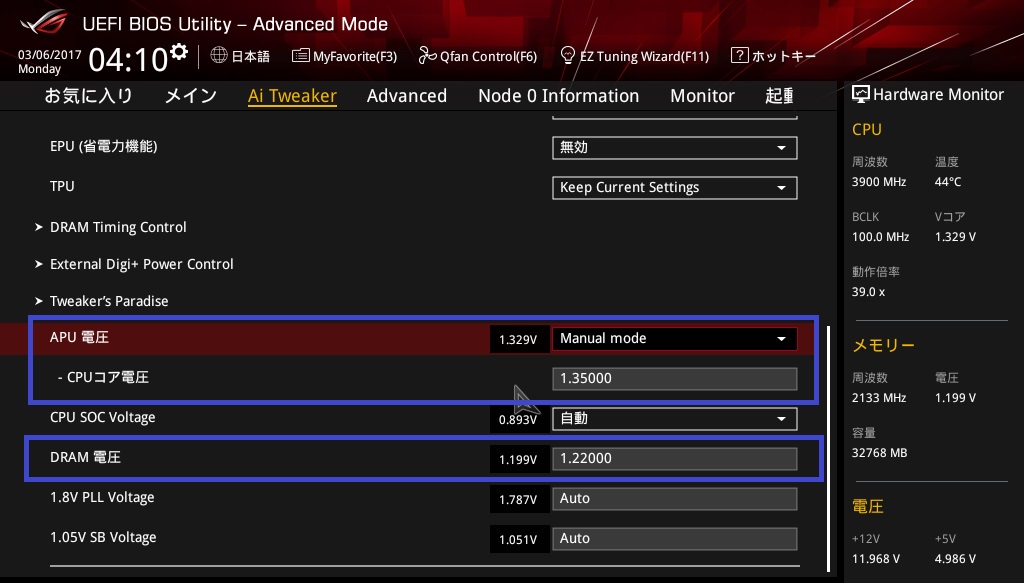Image resolution: width=1024 pixels, height=583 pixels.
Task: Click the globe language icon
Action: tap(219, 55)
